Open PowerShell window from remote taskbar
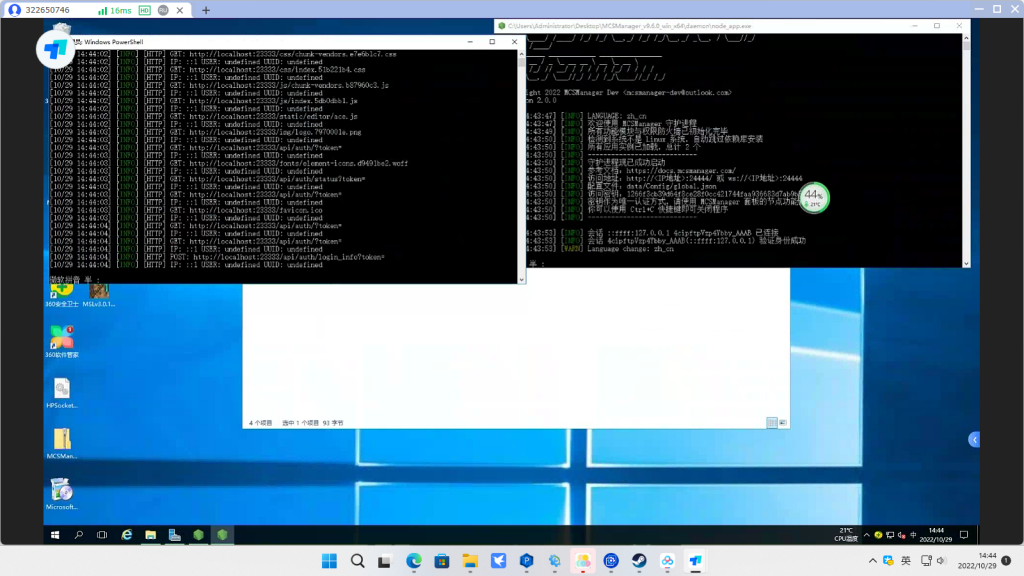This screenshot has width=1024, height=576. coord(174,535)
